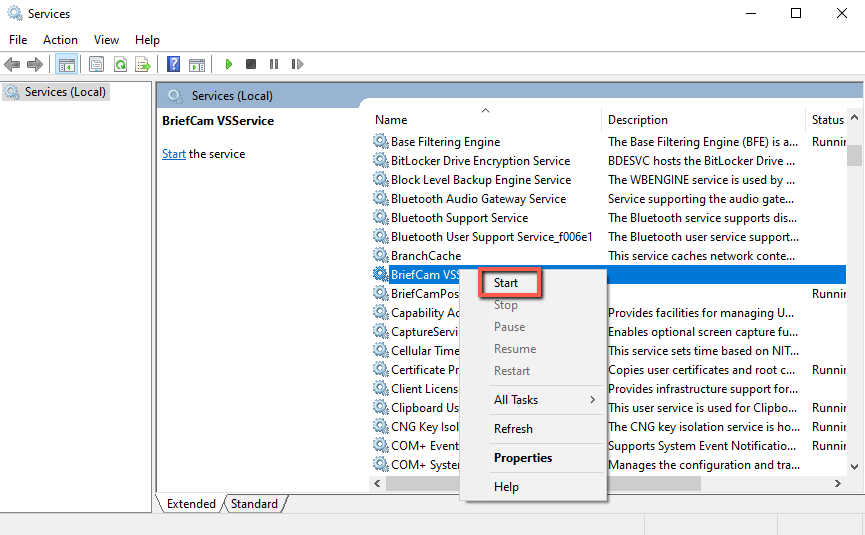
Task: Choose Help in the context menu
Action: 506,487
